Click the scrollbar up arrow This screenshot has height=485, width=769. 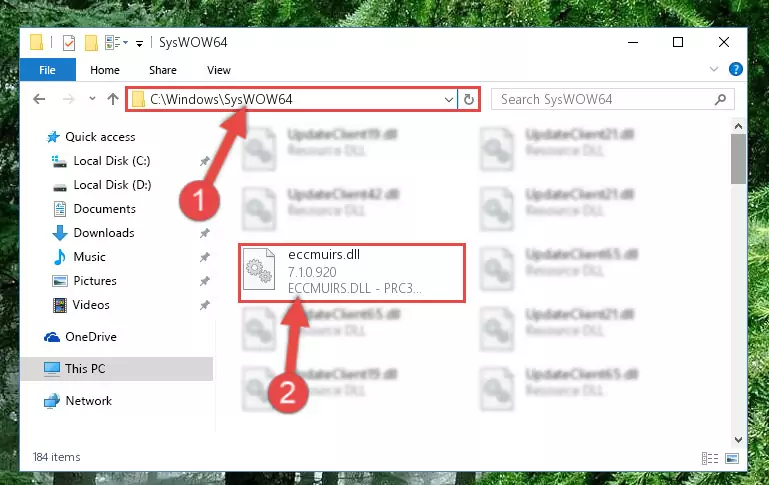tap(738, 126)
